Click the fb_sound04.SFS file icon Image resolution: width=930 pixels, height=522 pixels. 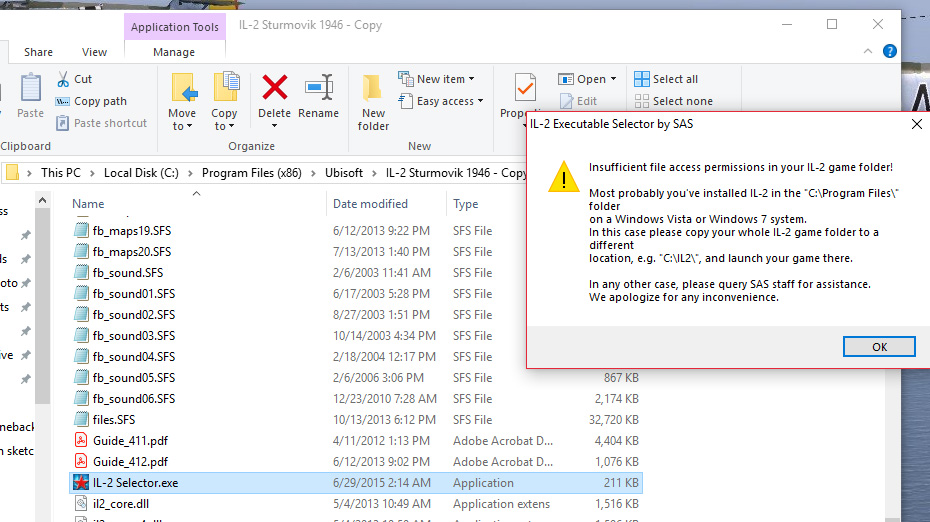81,356
